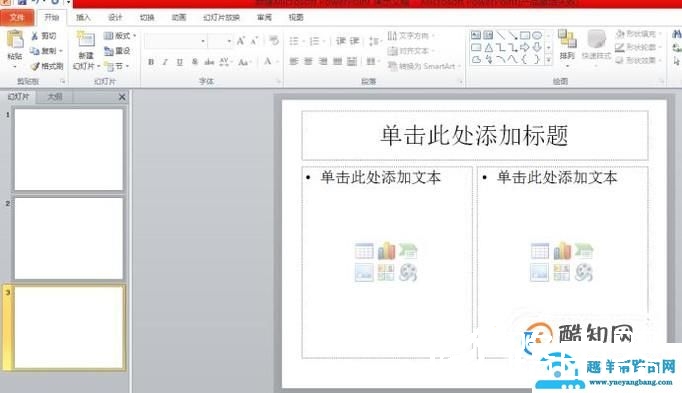Switch to the Outline (大纲) pane tab
The height and width of the screenshot is (393, 682).
[x=55, y=97]
